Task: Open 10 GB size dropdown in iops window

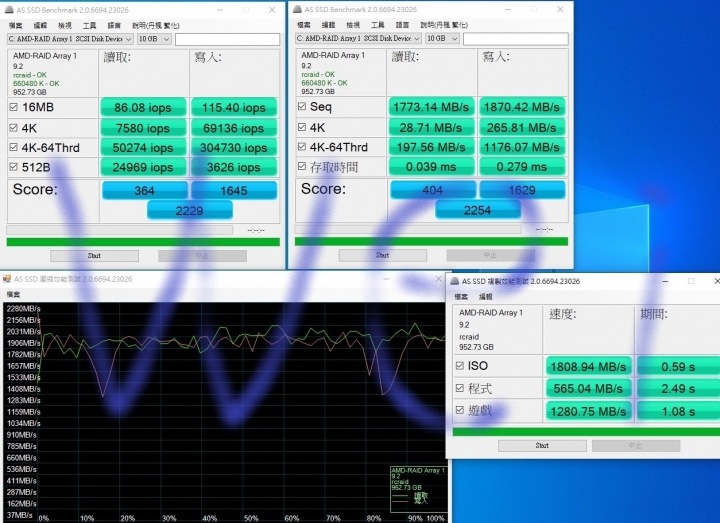Action: [x=154, y=39]
